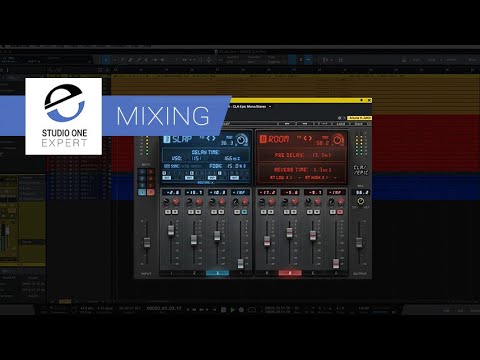Select Arrow tool in Studio One toolbar

pyautogui.click(x=106, y=60)
